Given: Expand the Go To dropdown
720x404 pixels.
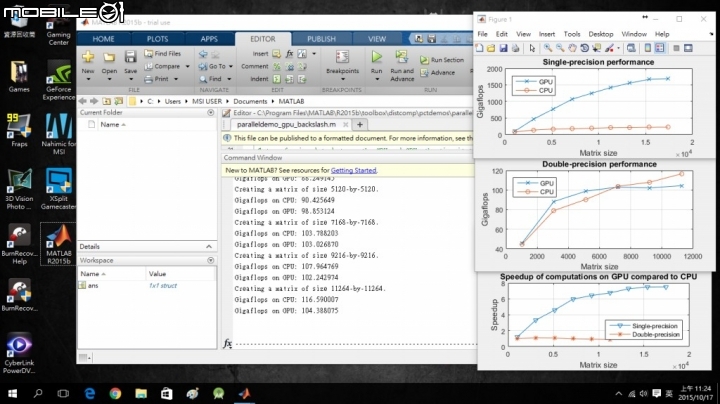Looking at the screenshot, I should [x=231, y=66].
